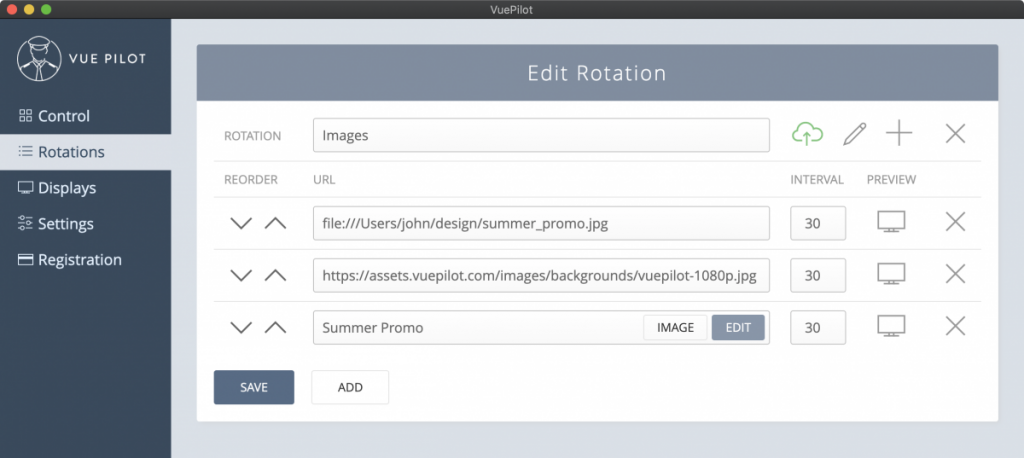The image size is (1024, 458).
Task: Preview the summer_promo.jpg monitor icon
Action: click(x=891, y=222)
